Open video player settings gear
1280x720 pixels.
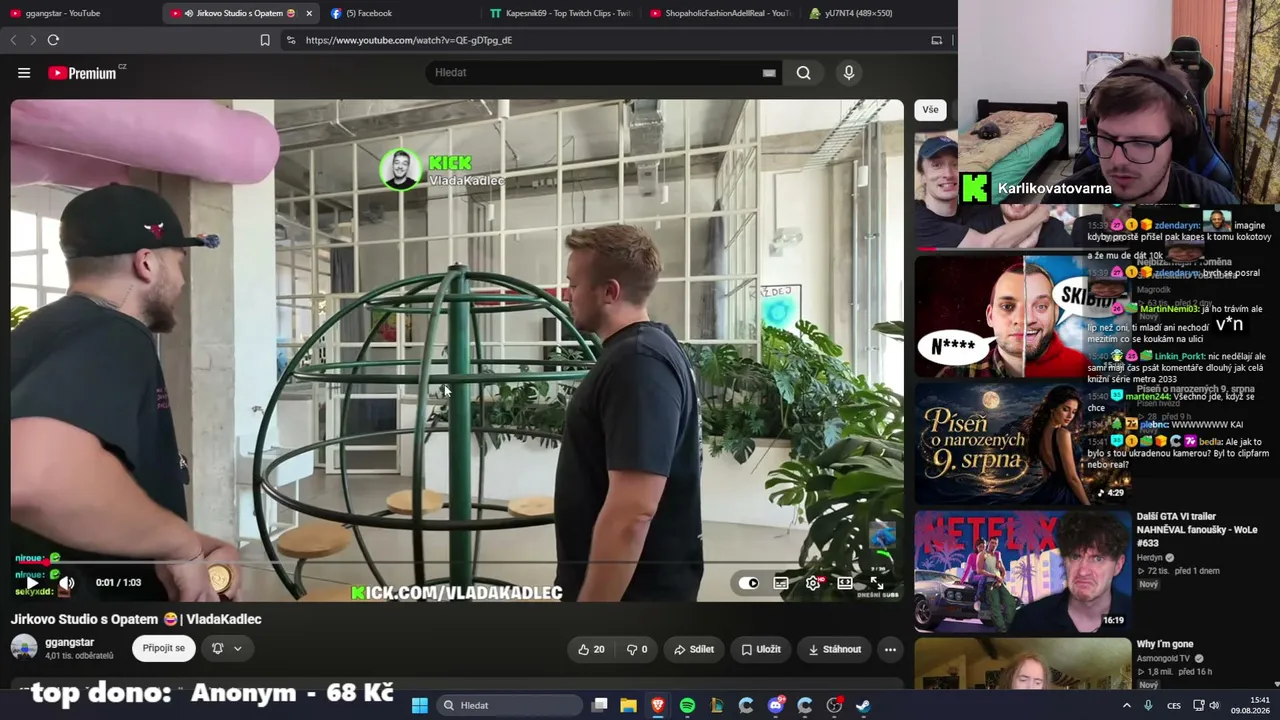[x=813, y=583]
